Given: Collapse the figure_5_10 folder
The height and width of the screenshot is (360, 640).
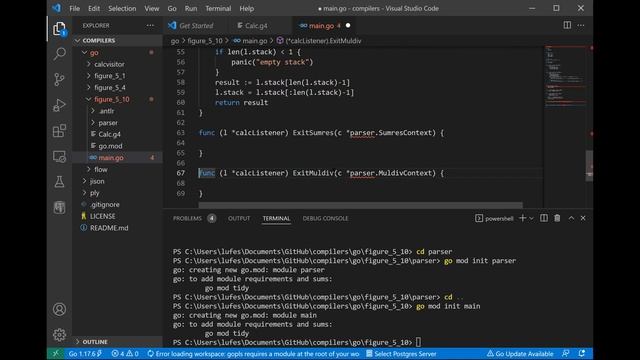Looking at the screenshot, I should pyautogui.click(x=112, y=99).
